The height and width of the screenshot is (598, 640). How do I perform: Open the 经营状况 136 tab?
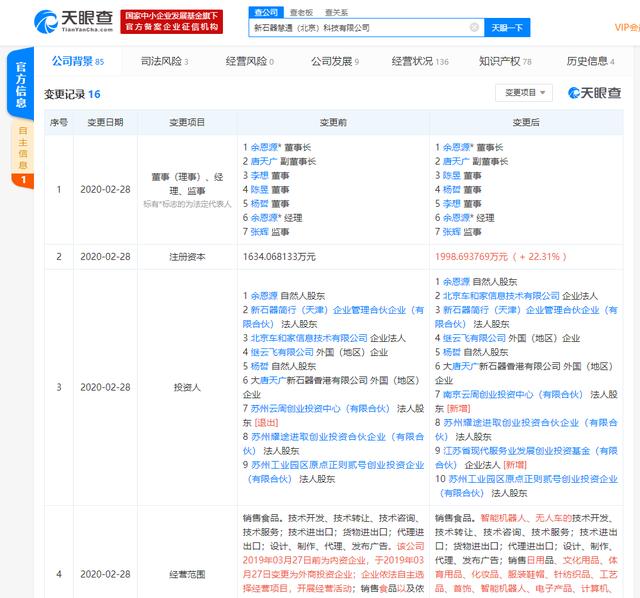tap(420, 62)
